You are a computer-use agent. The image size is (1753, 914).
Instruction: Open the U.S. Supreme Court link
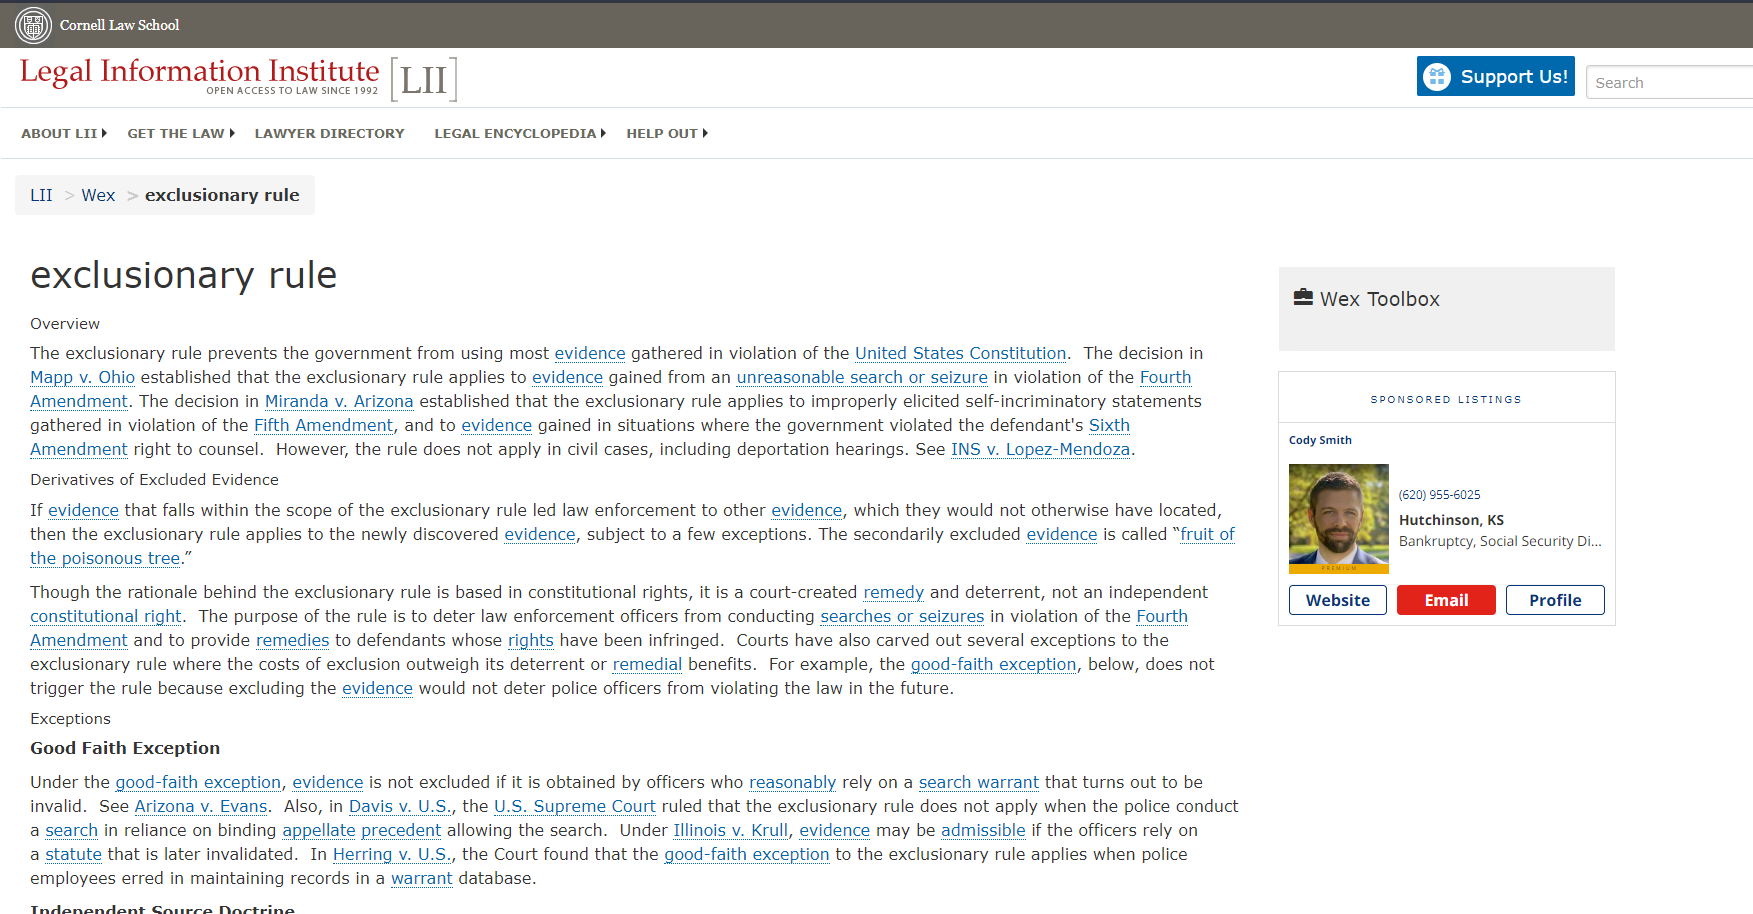click(575, 806)
